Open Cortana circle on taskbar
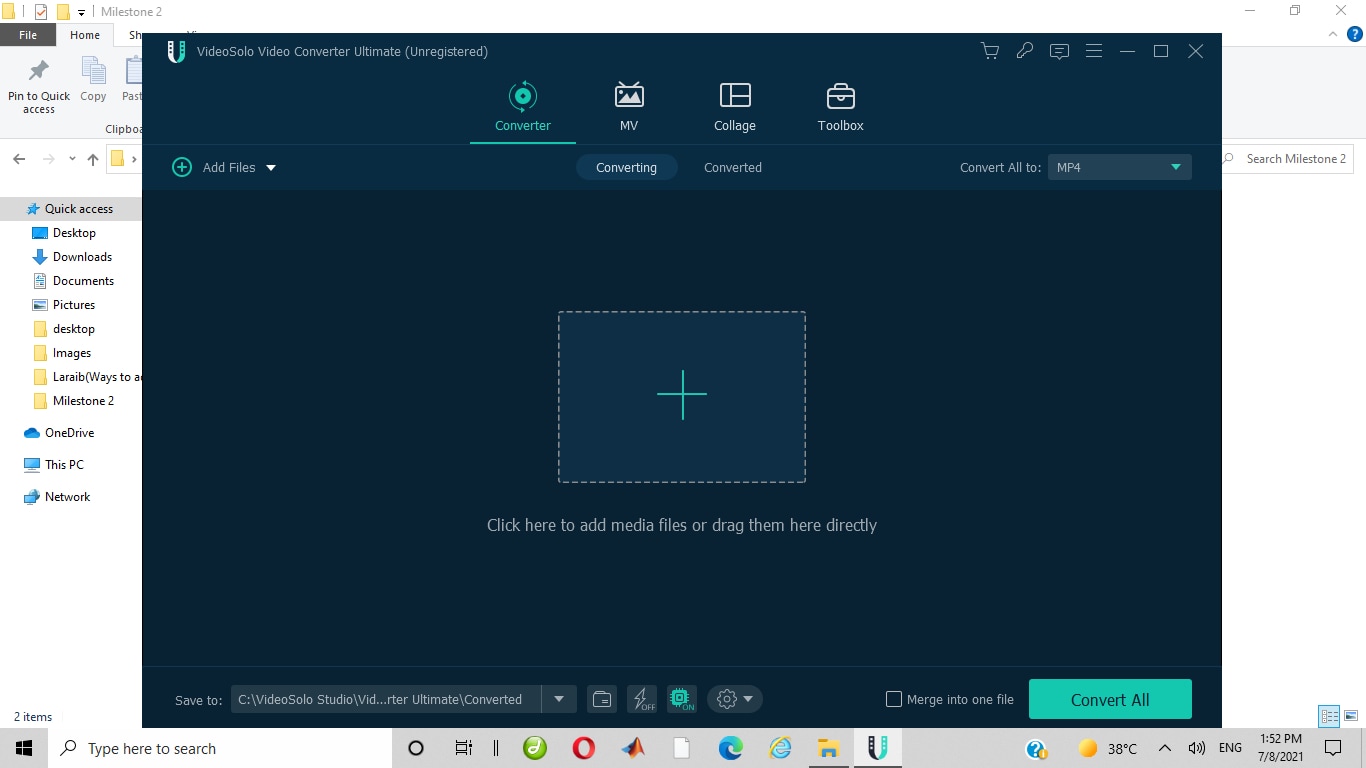The image size is (1366, 768). point(416,748)
